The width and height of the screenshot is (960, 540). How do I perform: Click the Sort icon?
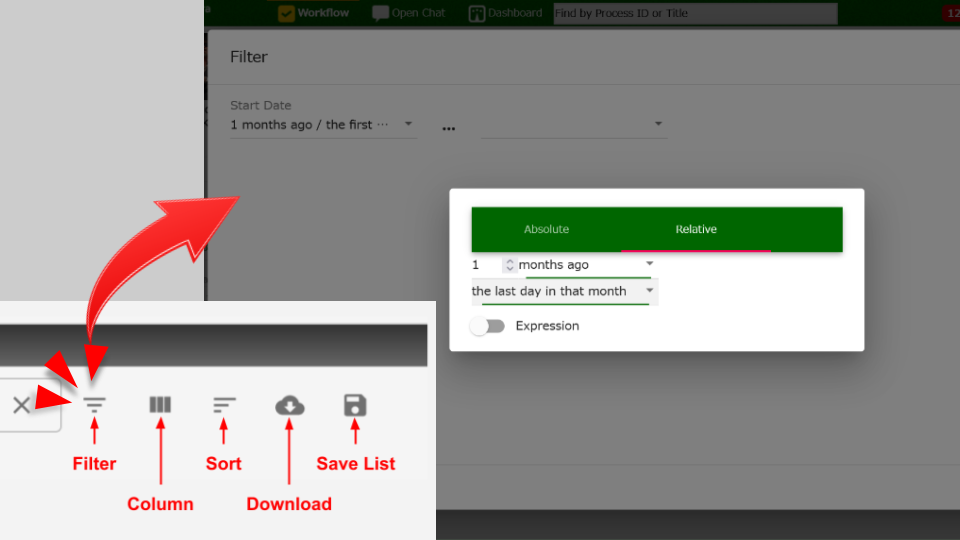[224, 405]
